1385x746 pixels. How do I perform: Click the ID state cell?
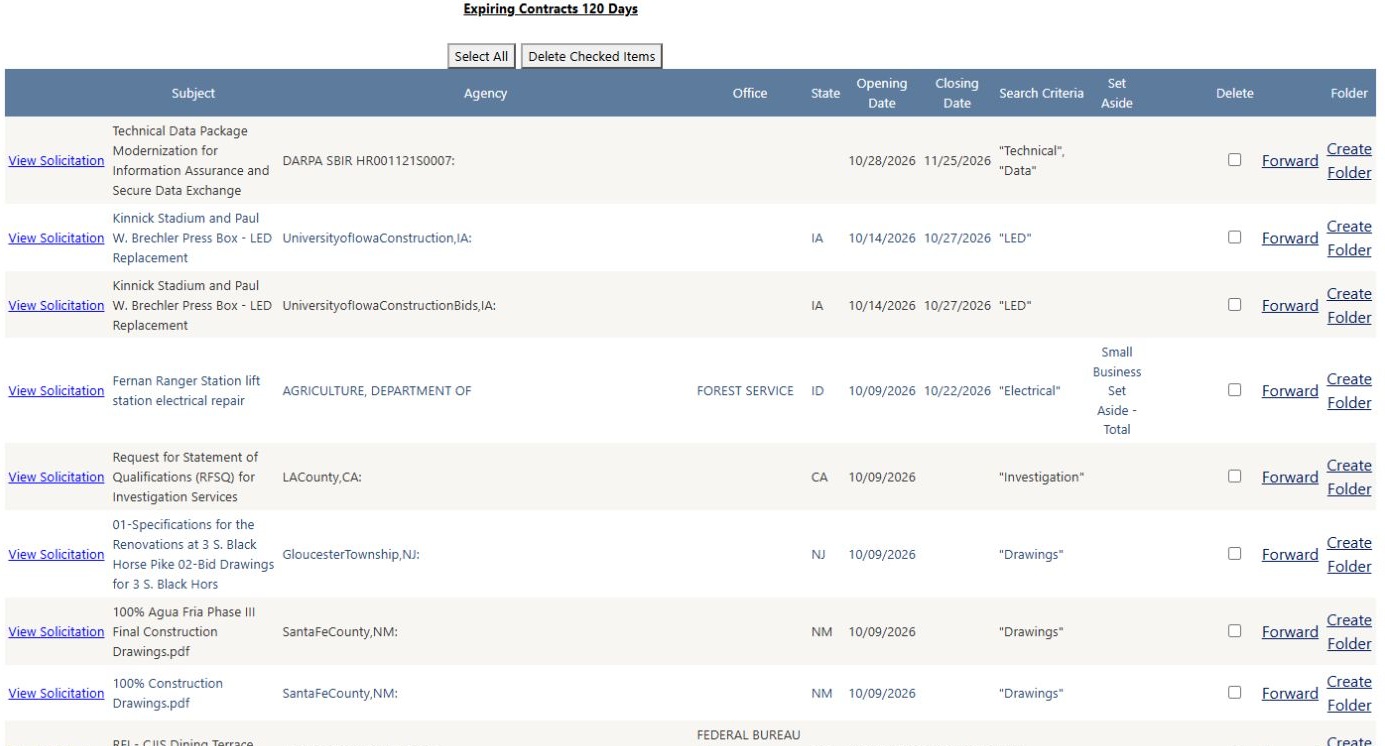point(818,391)
